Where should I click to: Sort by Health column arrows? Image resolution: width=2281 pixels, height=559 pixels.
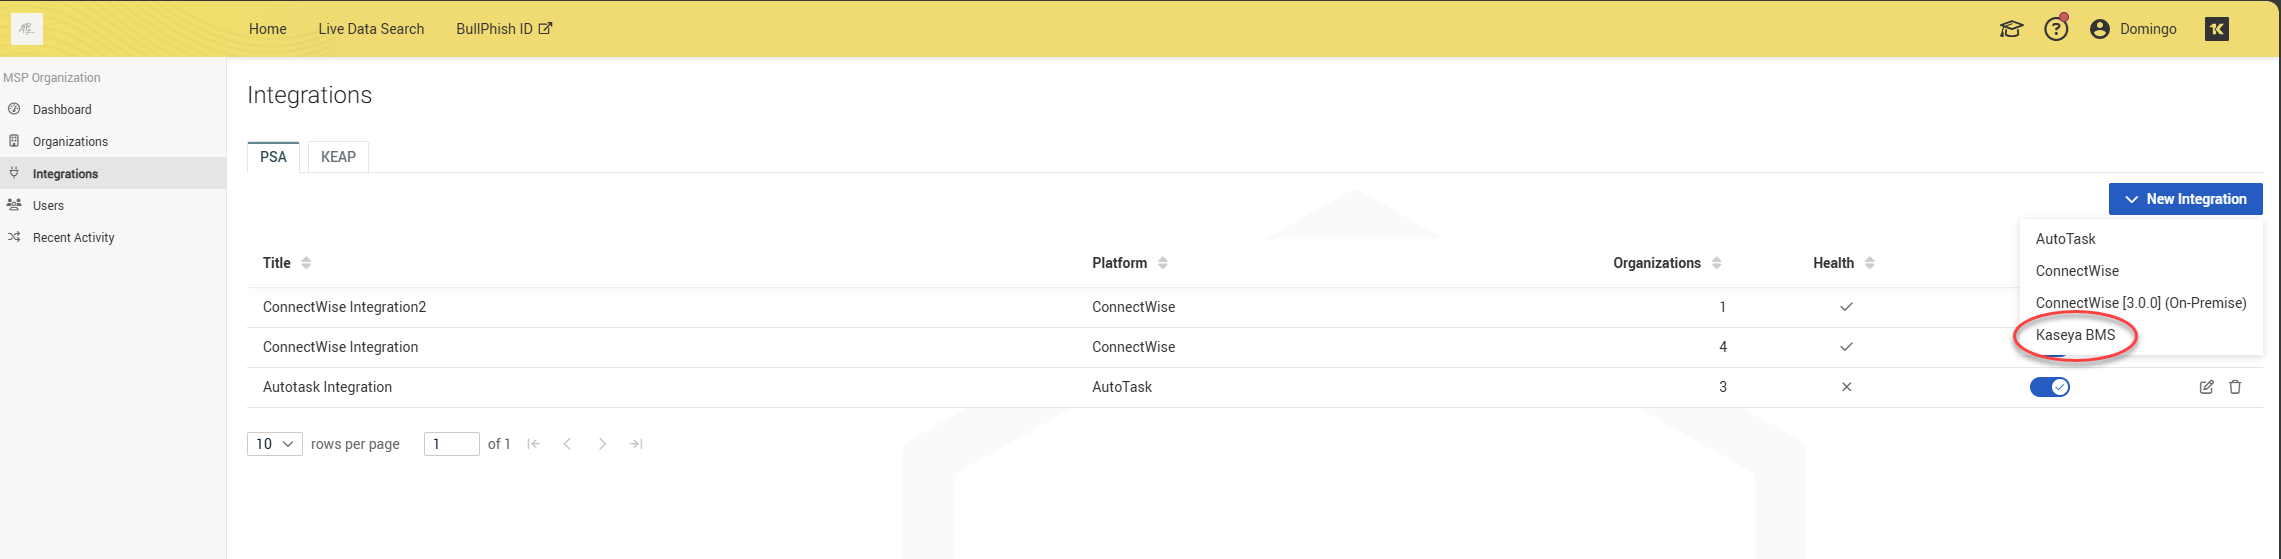coord(1869,263)
